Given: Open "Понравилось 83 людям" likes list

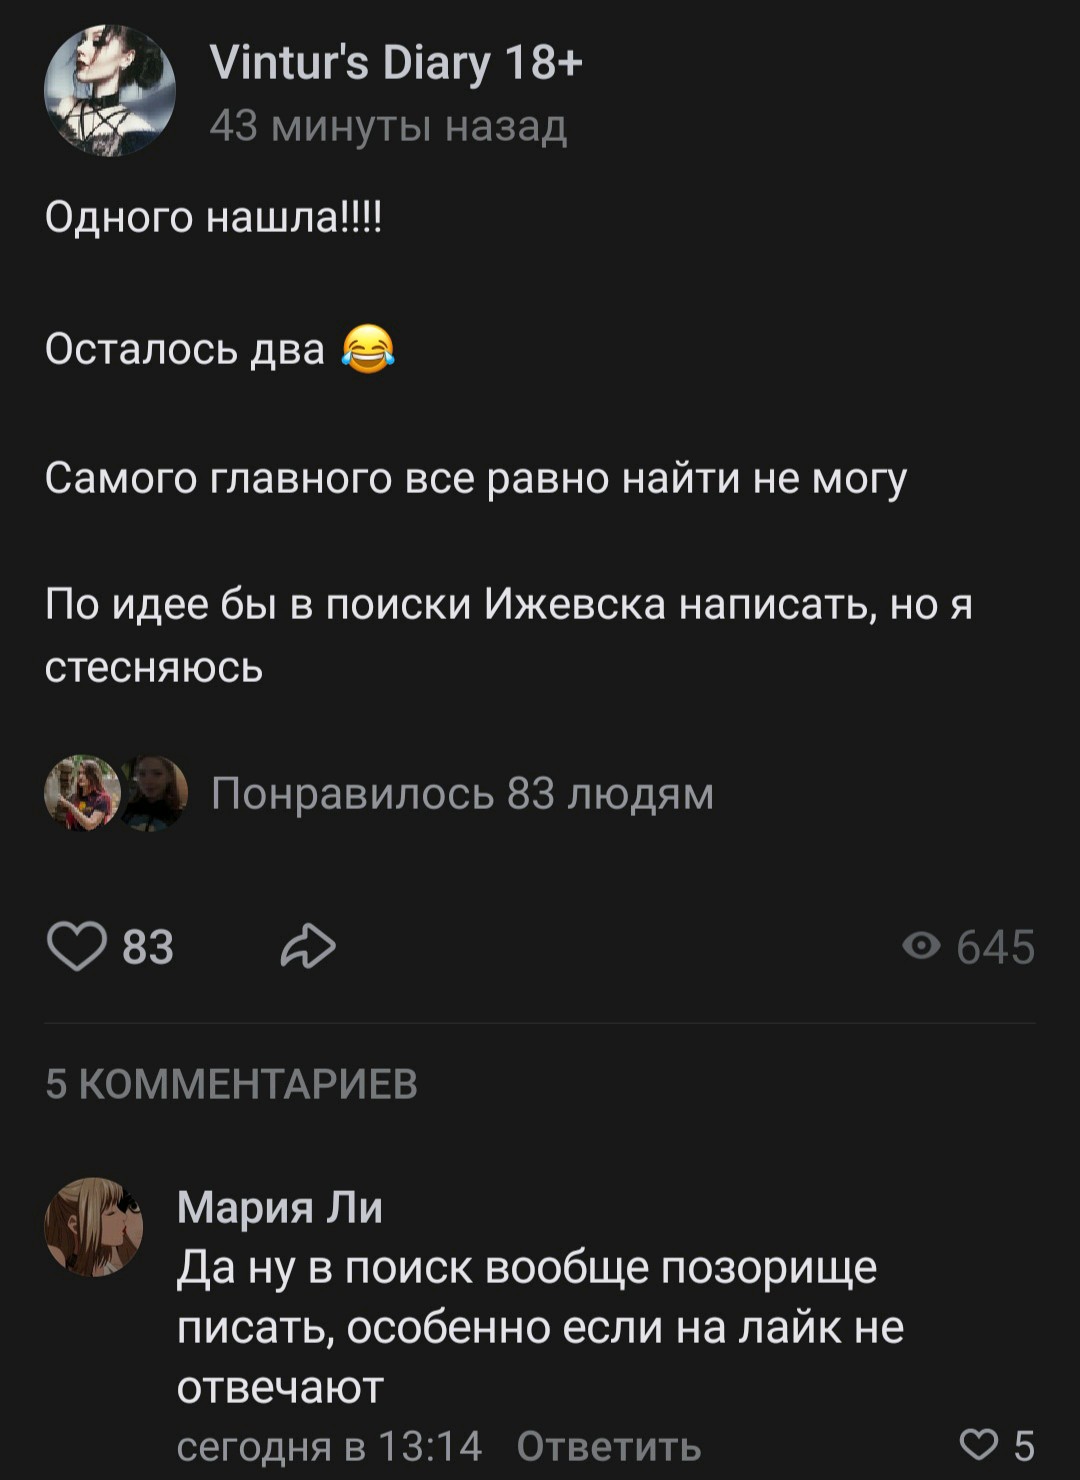Looking at the screenshot, I should [x=462, y=794].
